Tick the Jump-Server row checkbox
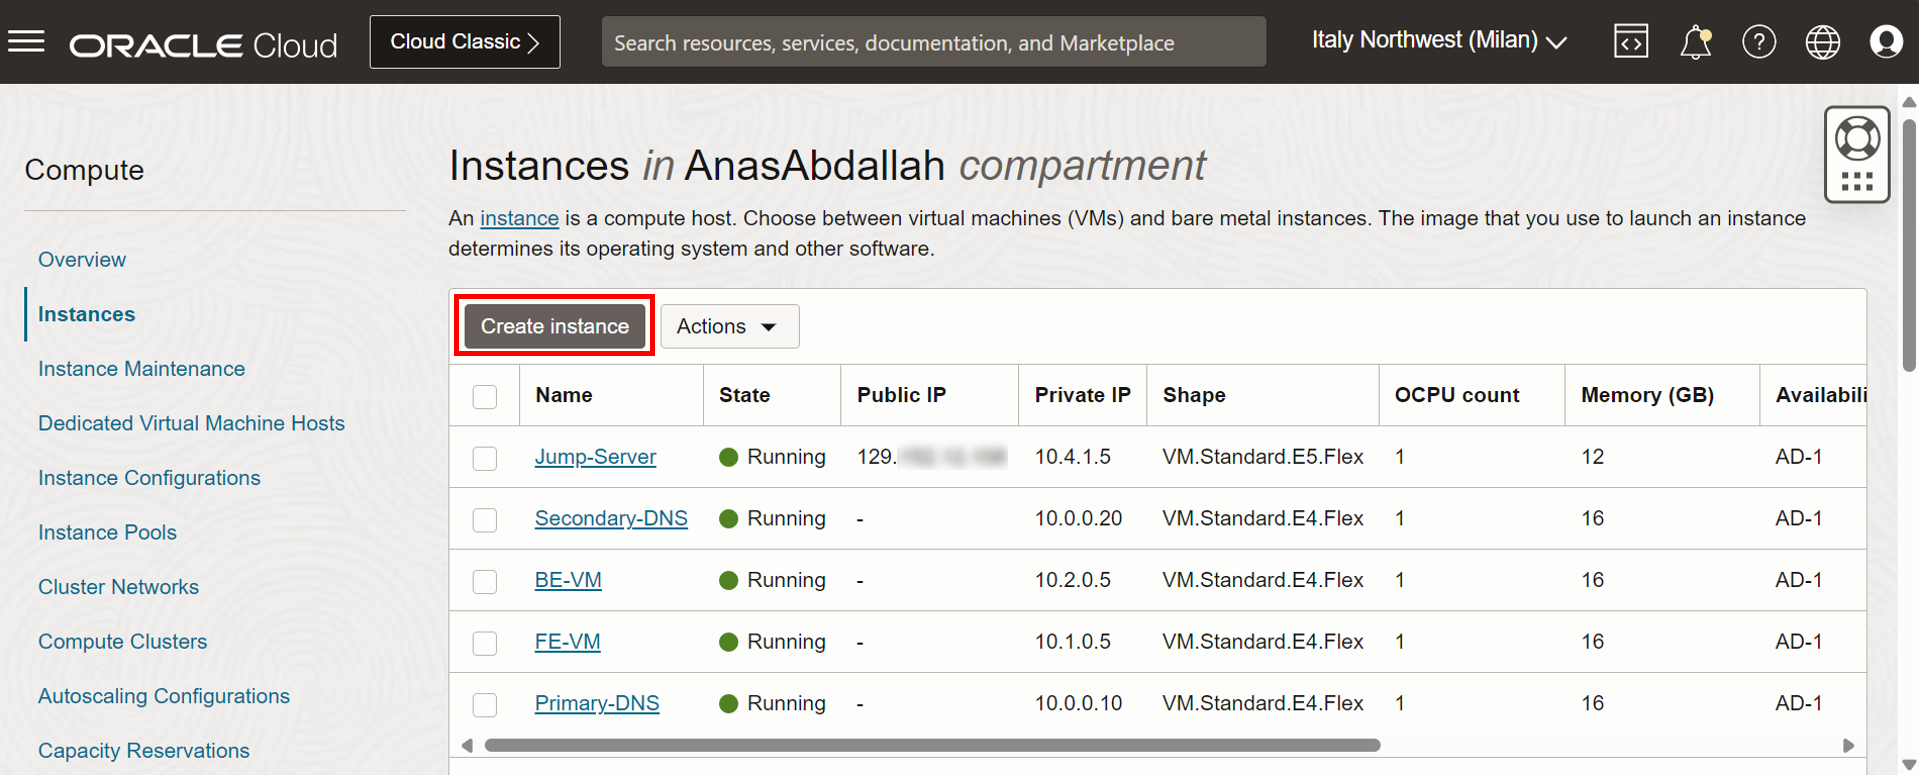 pyautogui.click(x=485, y=458)
